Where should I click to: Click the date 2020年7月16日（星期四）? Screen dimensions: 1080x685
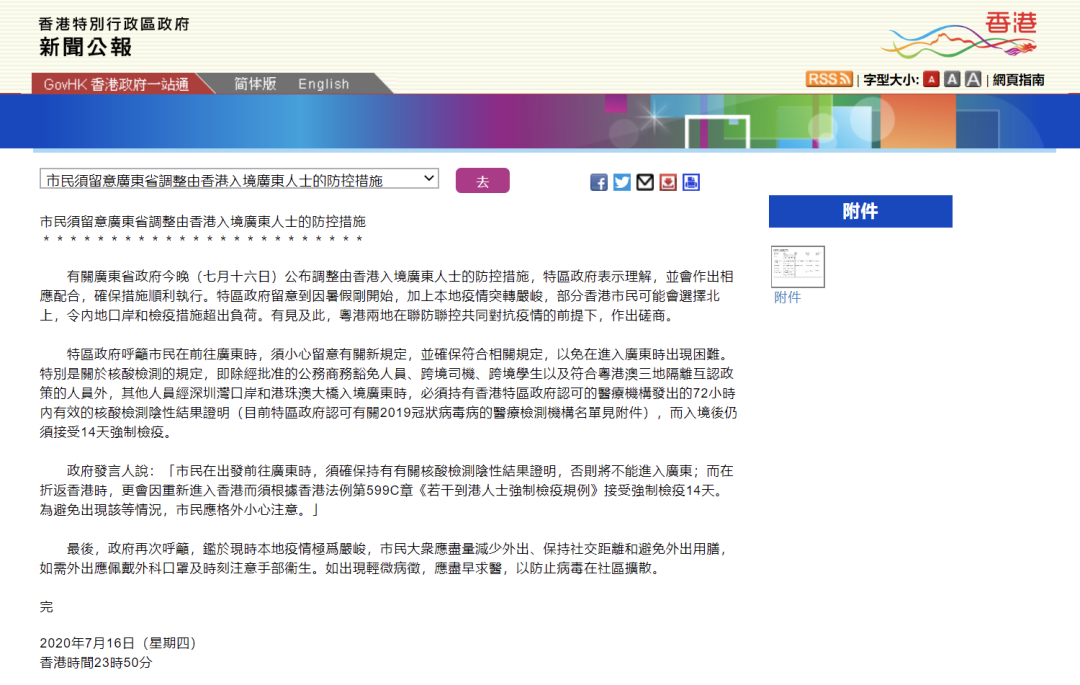click(x=118, y=643)
